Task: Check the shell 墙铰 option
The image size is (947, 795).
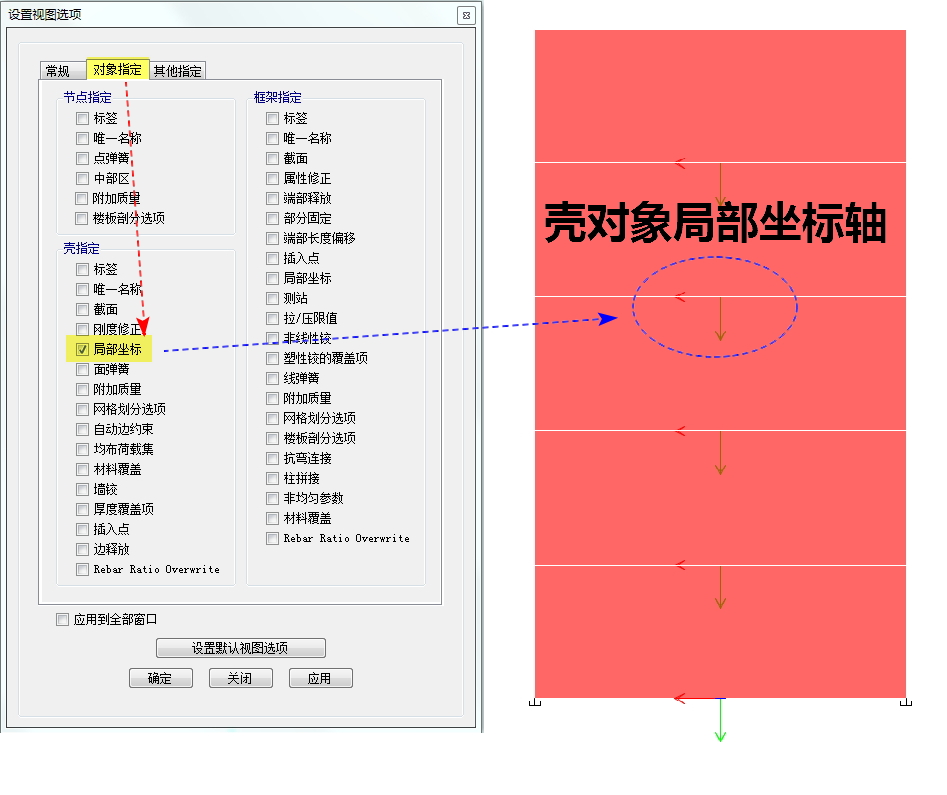Action: pos(83,489)
